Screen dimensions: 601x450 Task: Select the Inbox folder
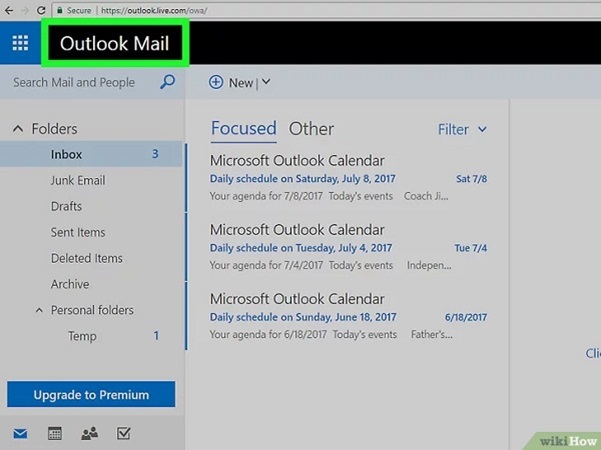[x=91, y=154]
